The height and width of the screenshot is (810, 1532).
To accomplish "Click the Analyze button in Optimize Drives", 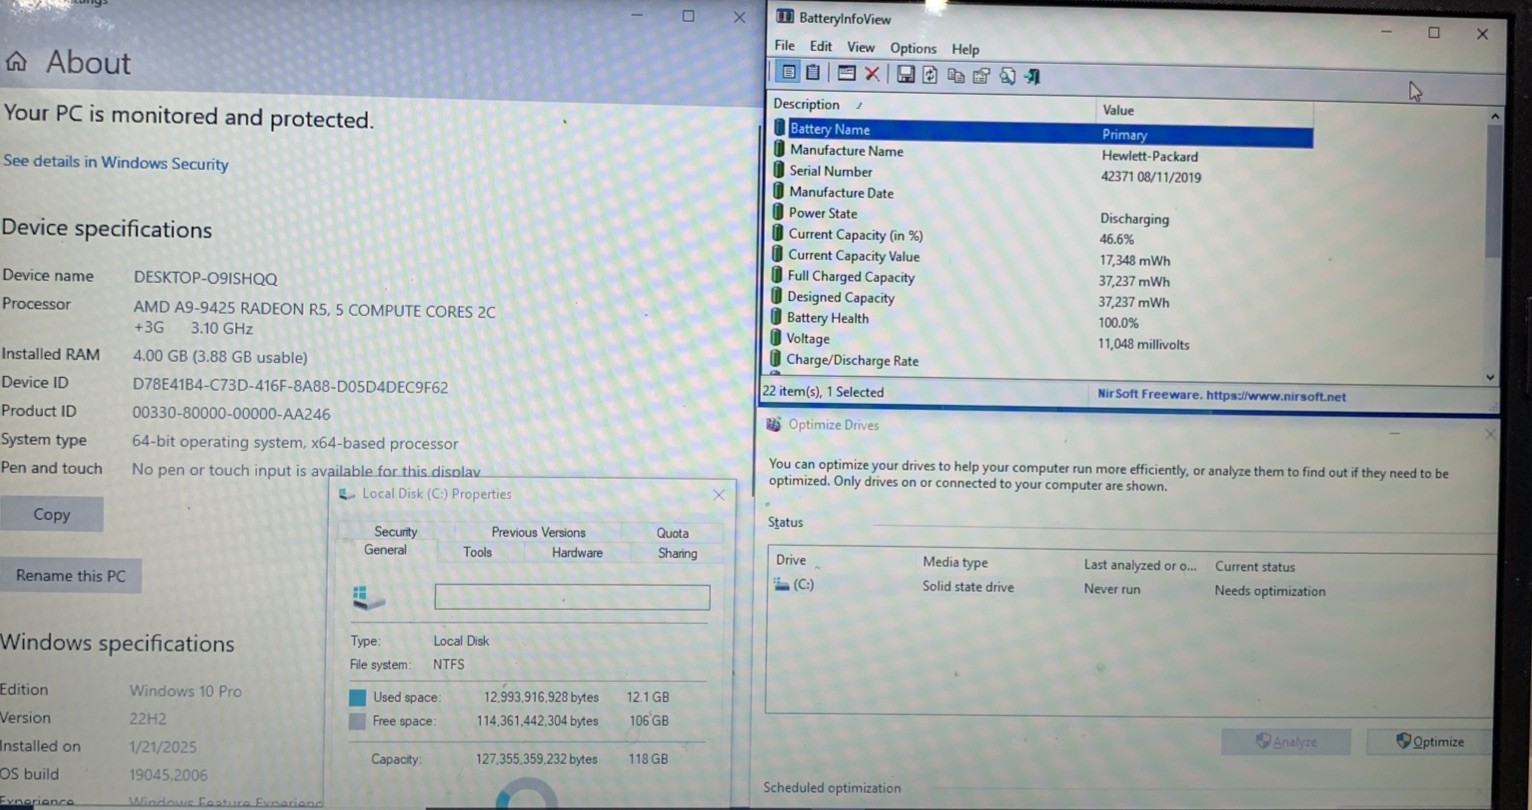I will (x=1286, y=742).
